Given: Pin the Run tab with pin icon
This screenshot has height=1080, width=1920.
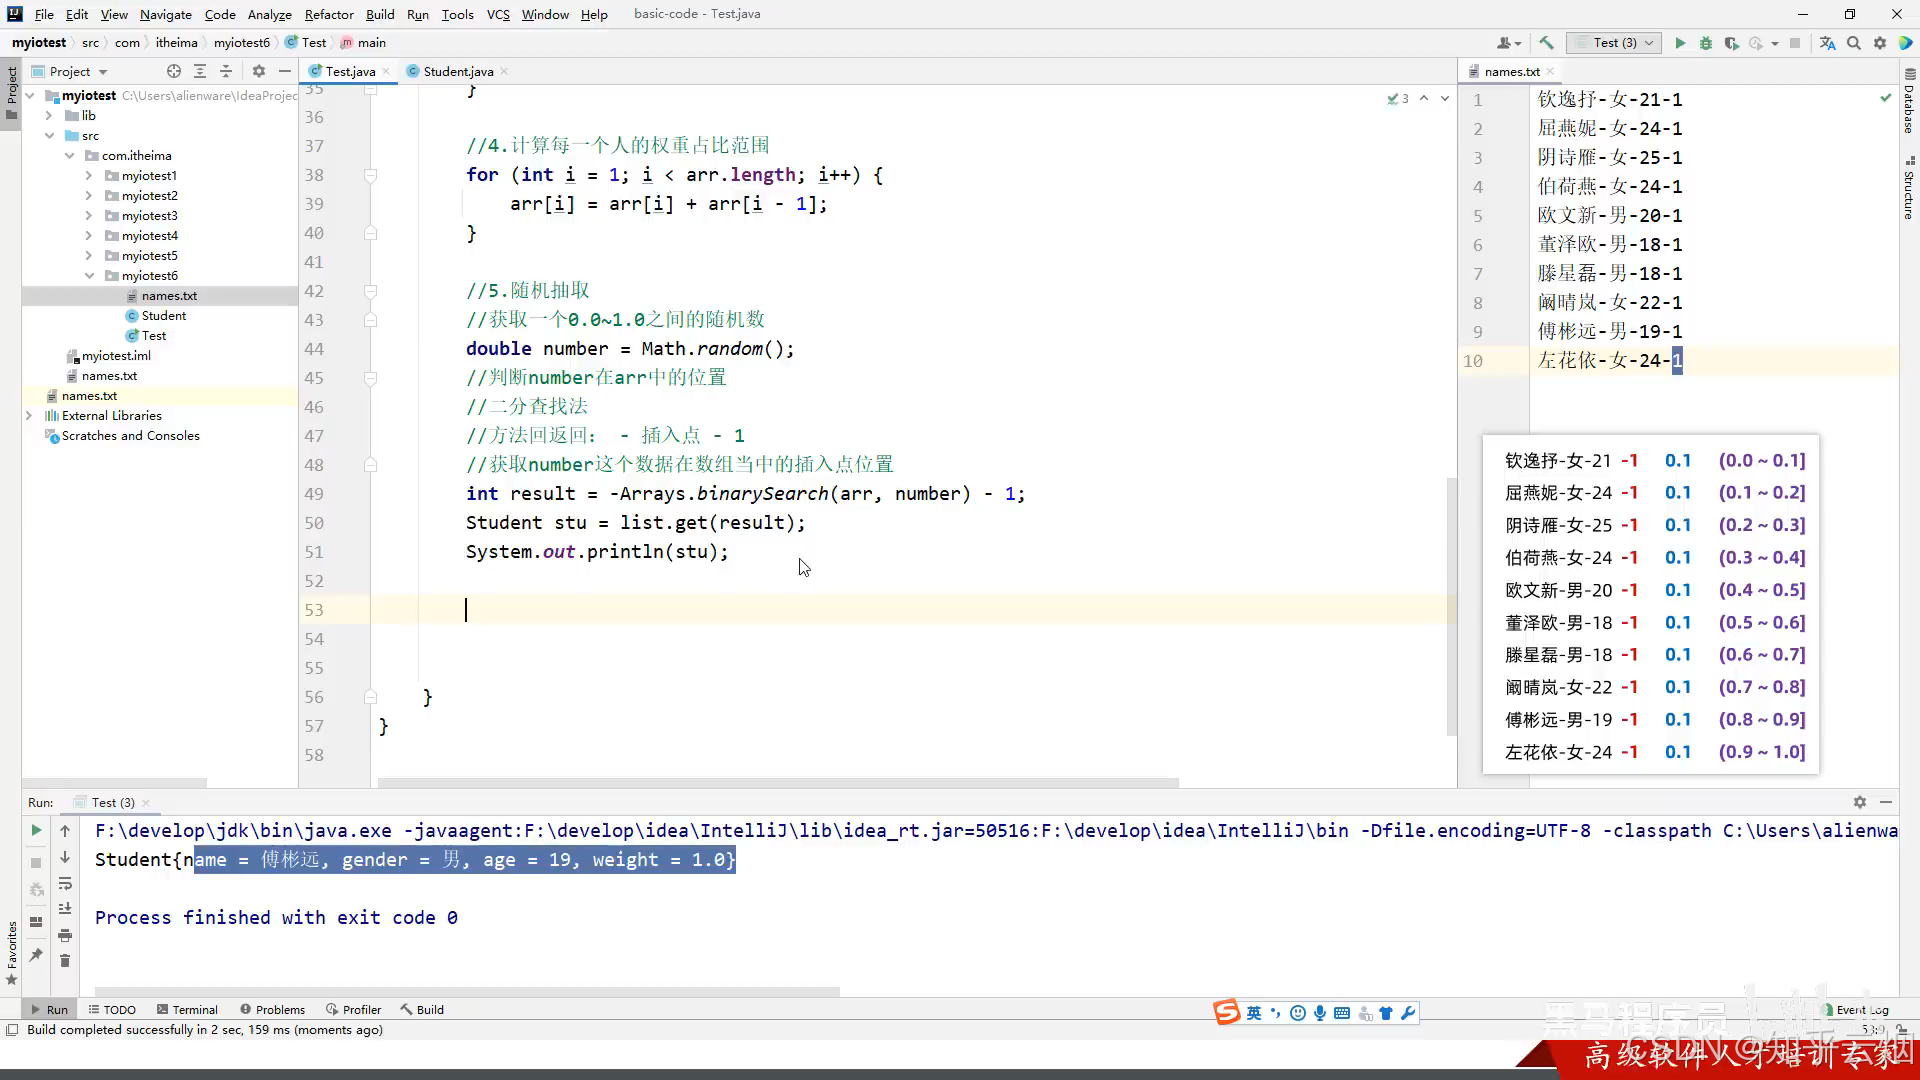Looking at the screenshot, I should point(36,955).
